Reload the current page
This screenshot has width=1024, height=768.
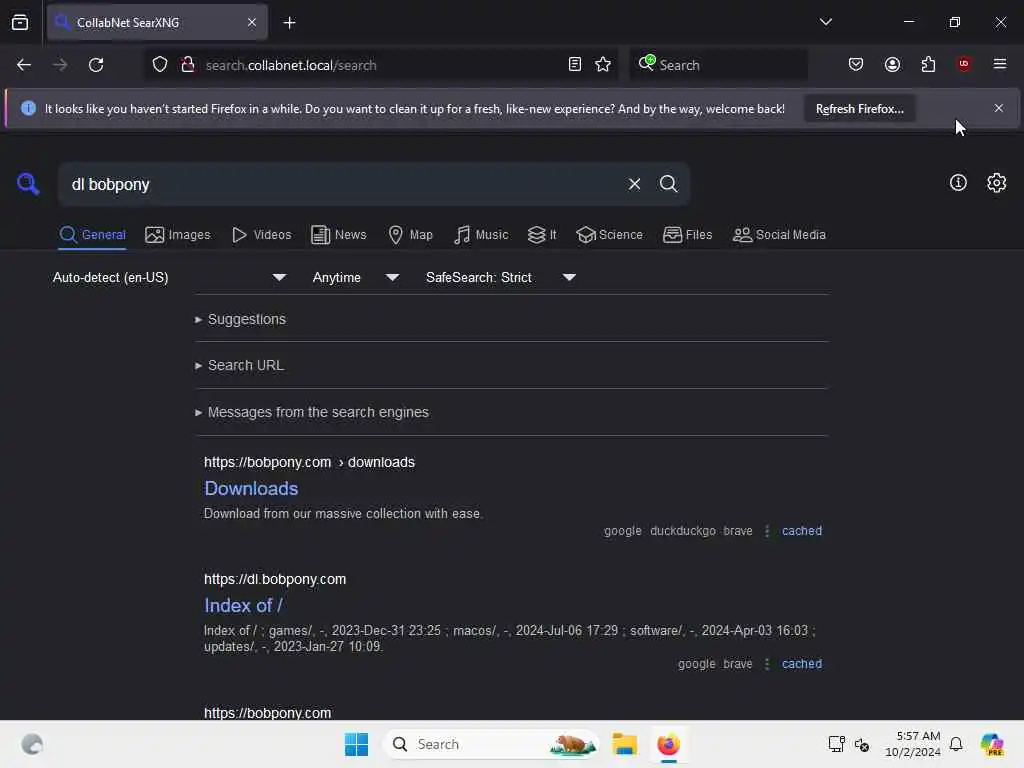(96, 65)
